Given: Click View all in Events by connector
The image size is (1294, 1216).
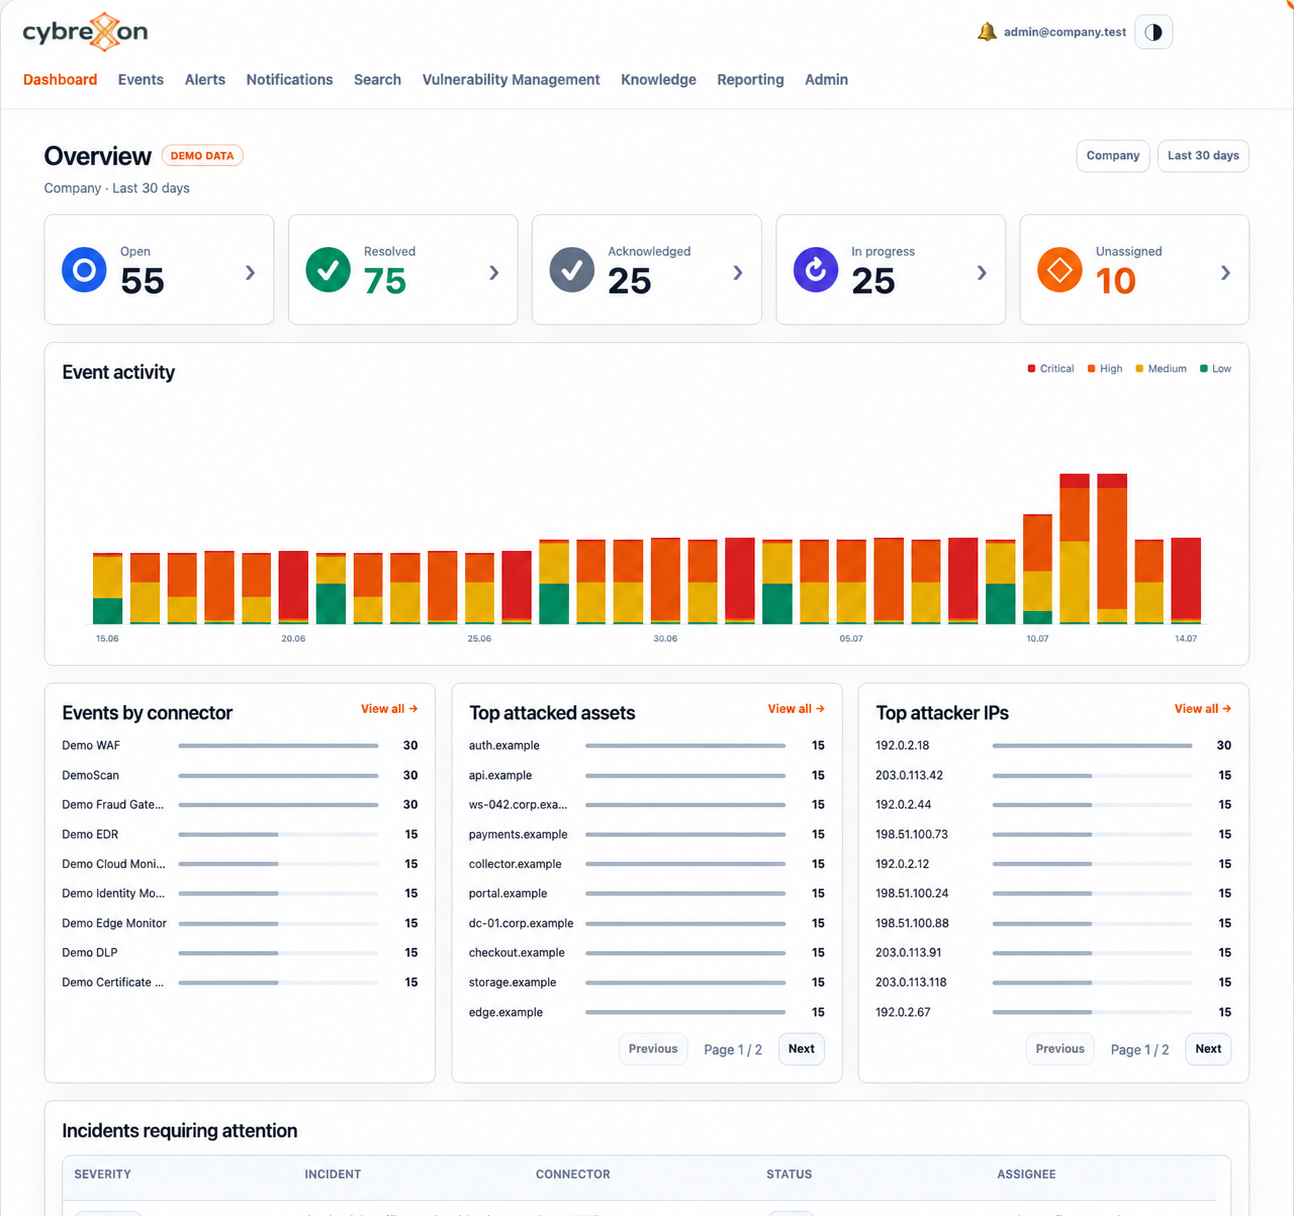Looking at the screenshot, I should (x=389, y=709).
